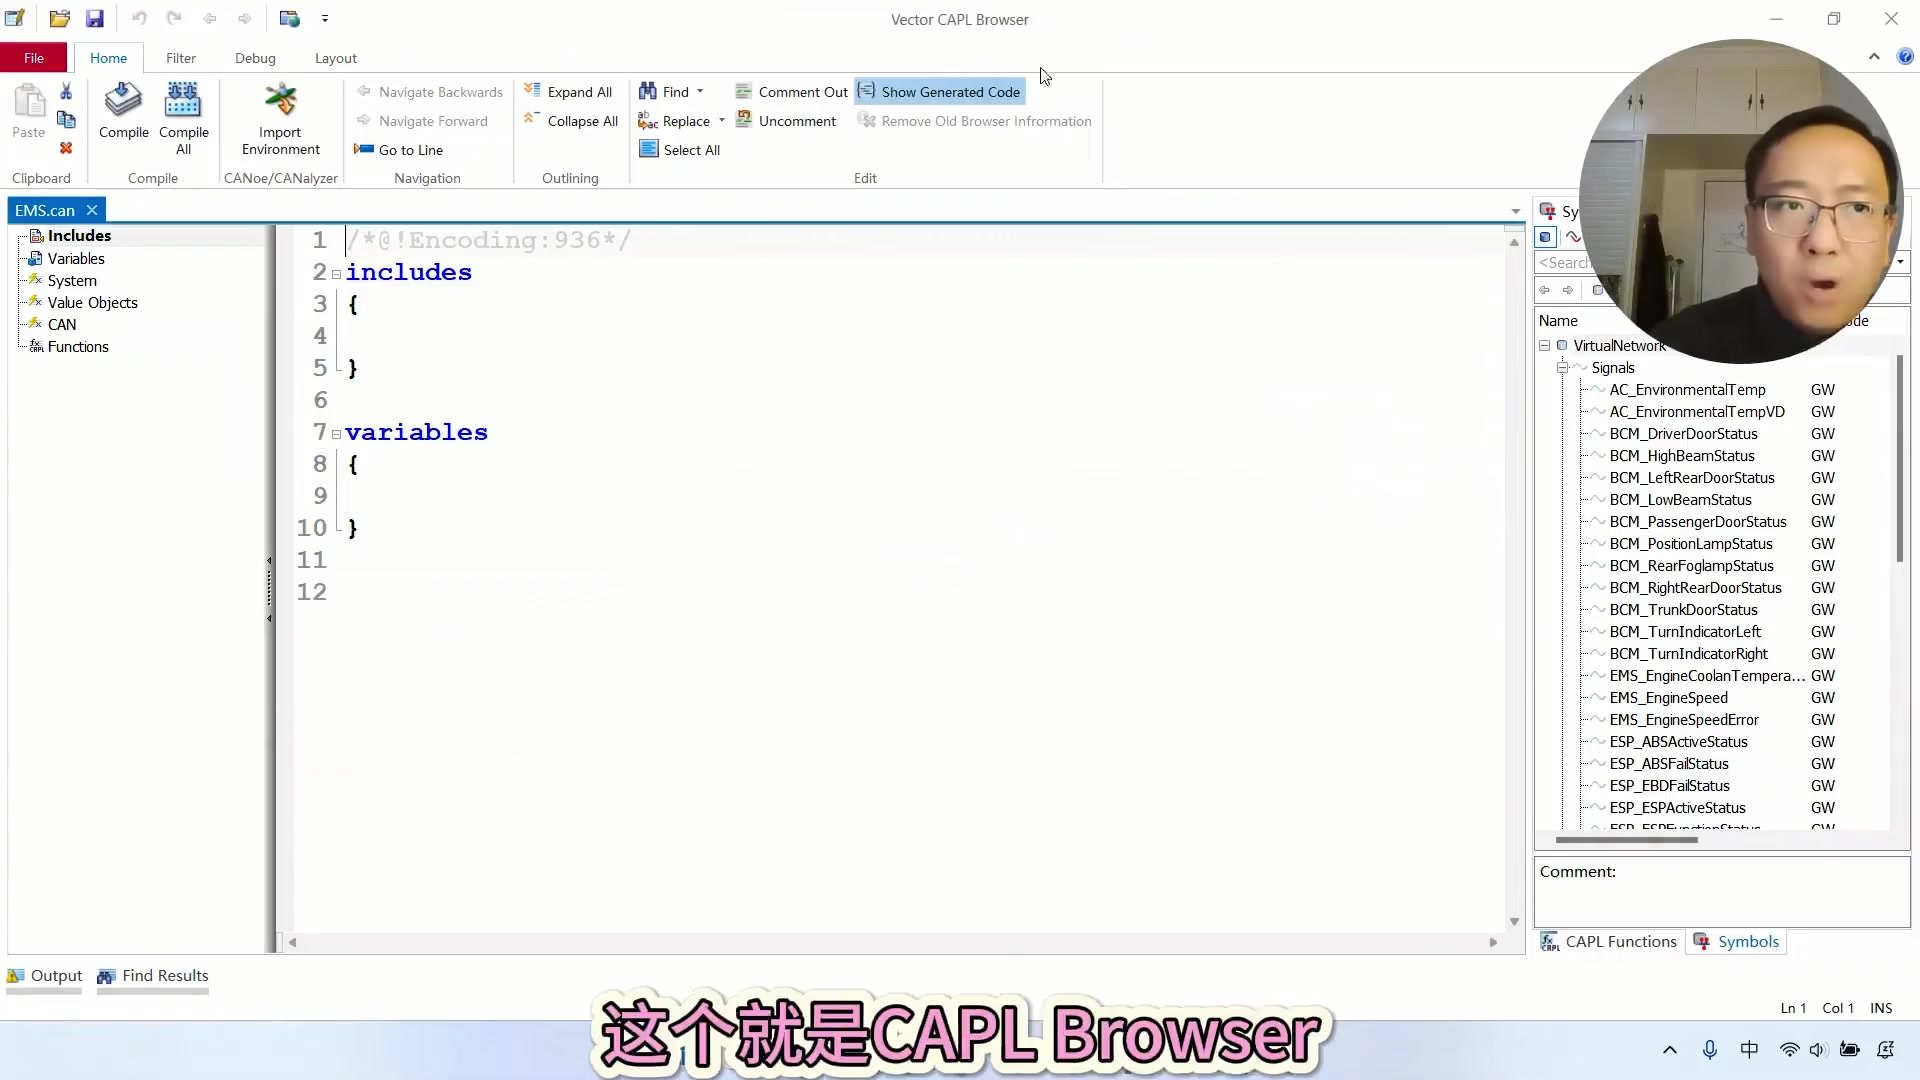Screen dimensions: 1920x1080
Task: Select Variables in the navigation tree
Action: pos(76,258)
